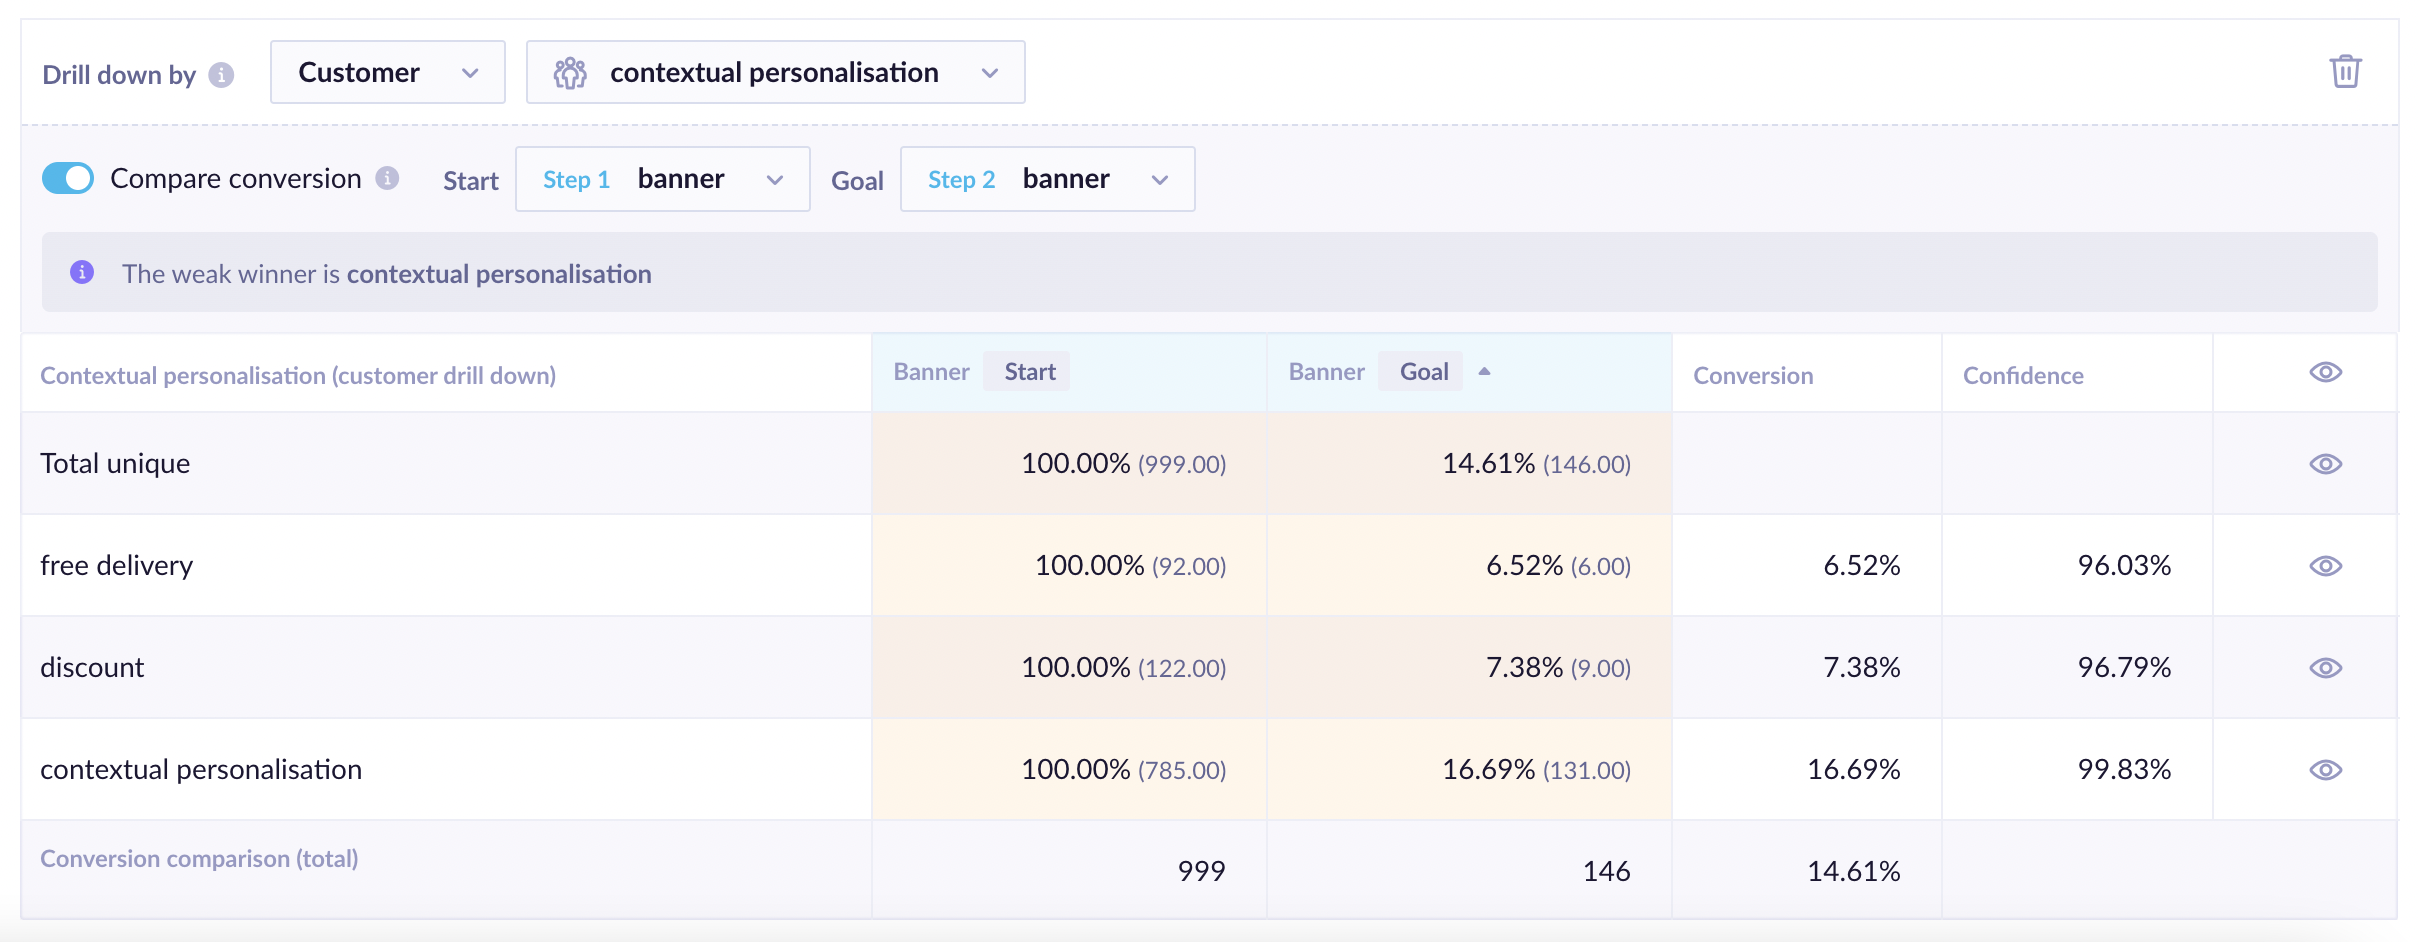Hide the contextual personalisation row
2418x942 pixels.
[x=2326, y=770]
